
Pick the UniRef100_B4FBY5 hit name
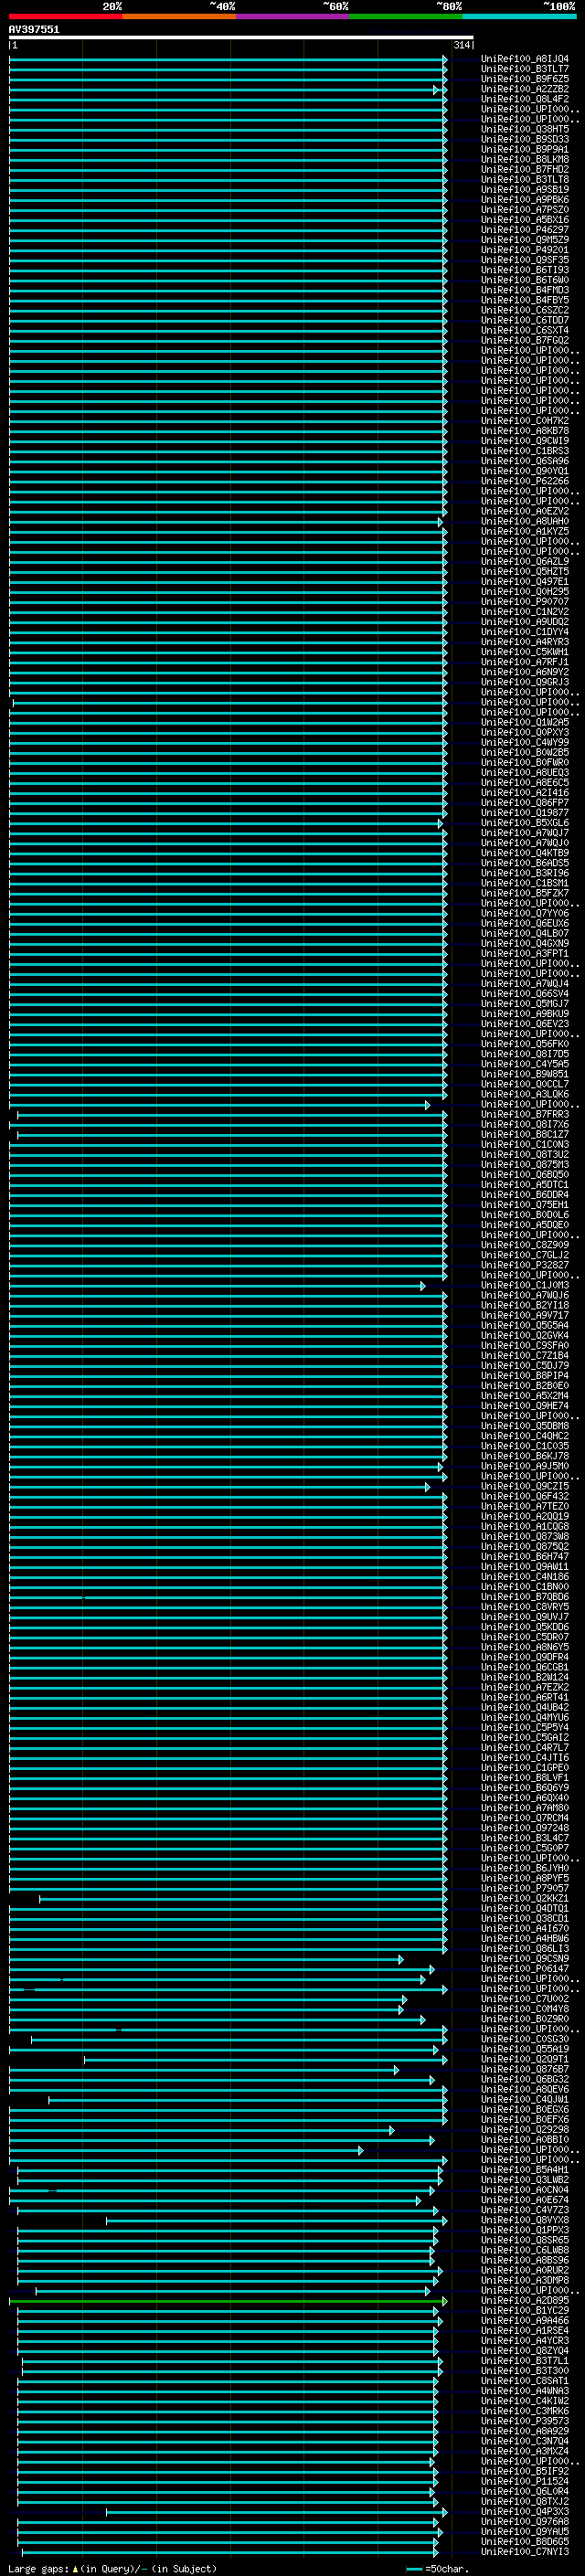point(524,300)
